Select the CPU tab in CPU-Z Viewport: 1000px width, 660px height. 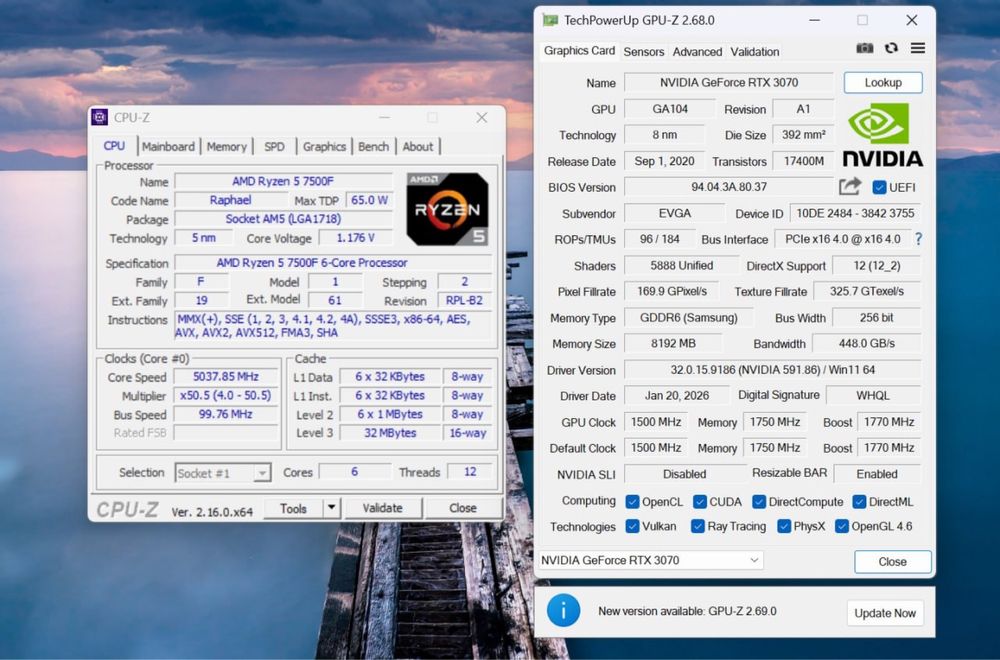114,145
